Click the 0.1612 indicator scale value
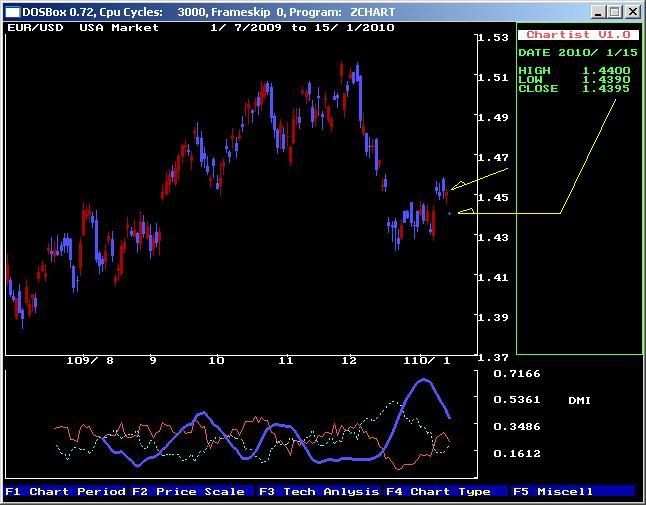 click(517, 454)
